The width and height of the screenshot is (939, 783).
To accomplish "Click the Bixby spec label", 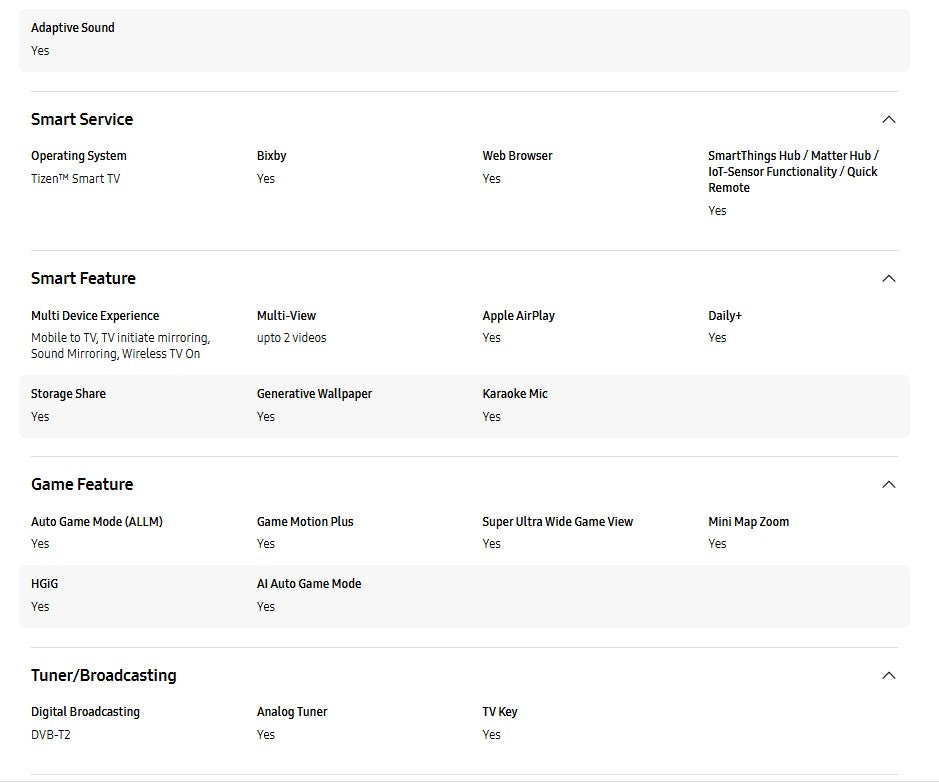I will pos(271,156).
